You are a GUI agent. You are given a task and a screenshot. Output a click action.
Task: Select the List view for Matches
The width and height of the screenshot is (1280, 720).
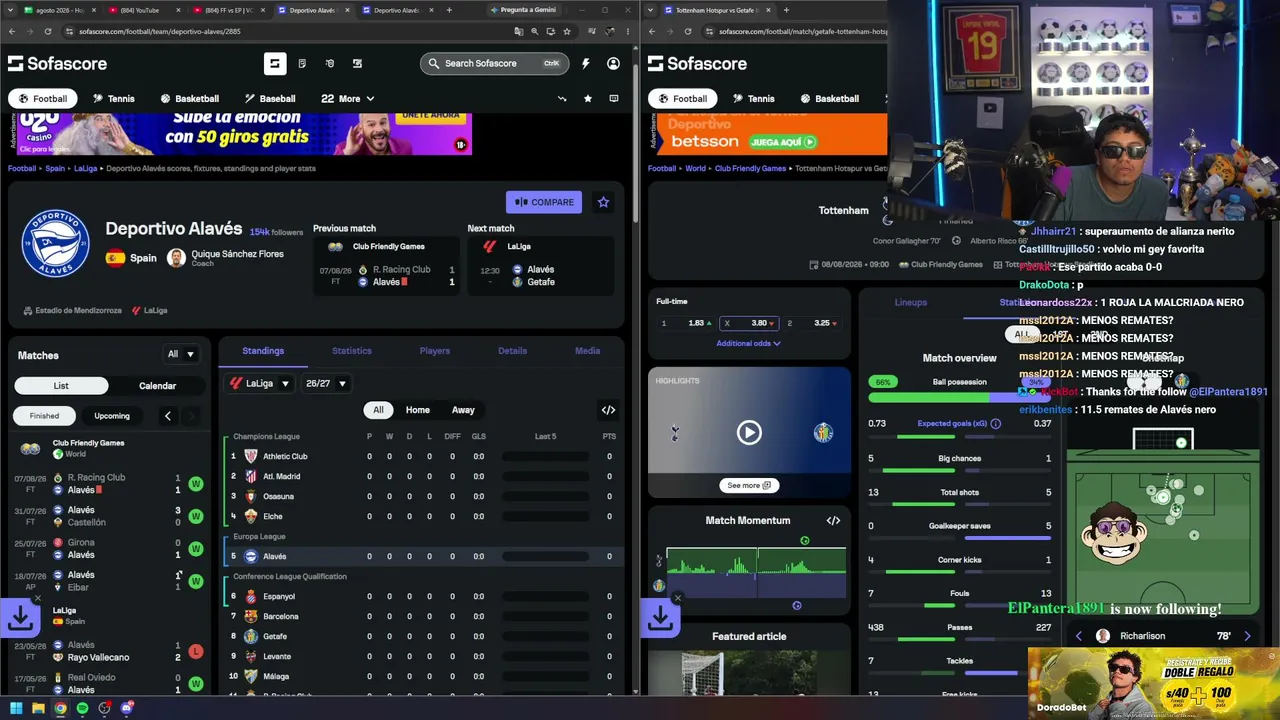point(61,386)
